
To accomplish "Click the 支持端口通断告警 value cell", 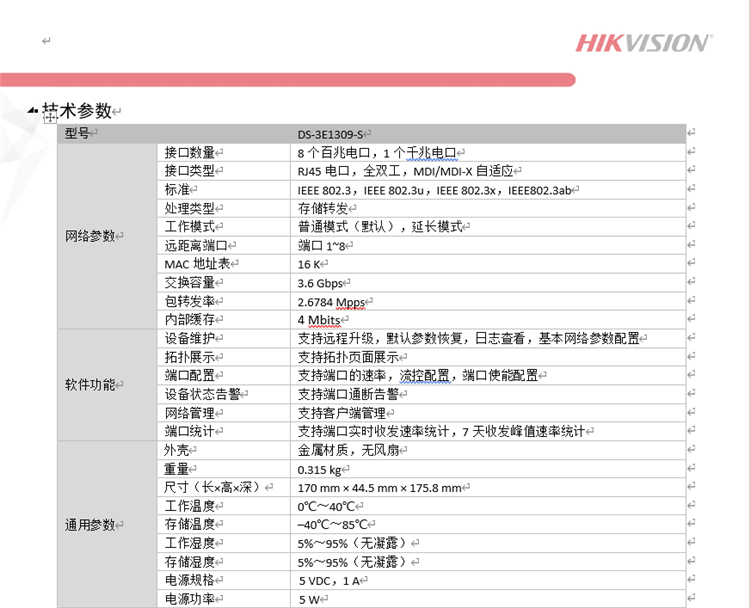I will 488,394.
